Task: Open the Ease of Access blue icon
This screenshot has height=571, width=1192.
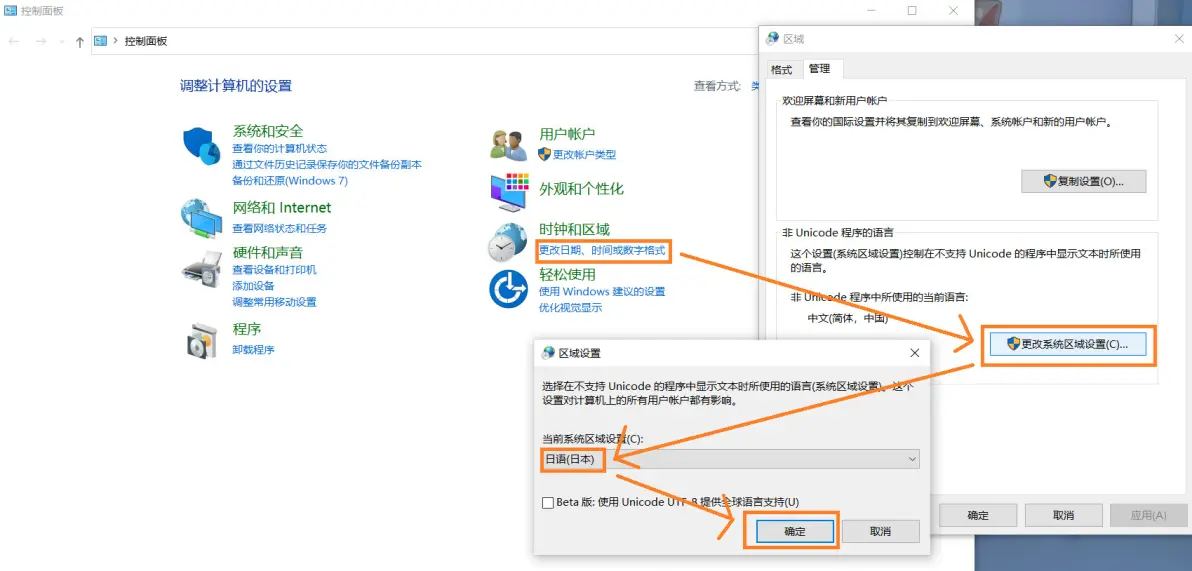Action: pyautogui.click(x=508, y=290)
